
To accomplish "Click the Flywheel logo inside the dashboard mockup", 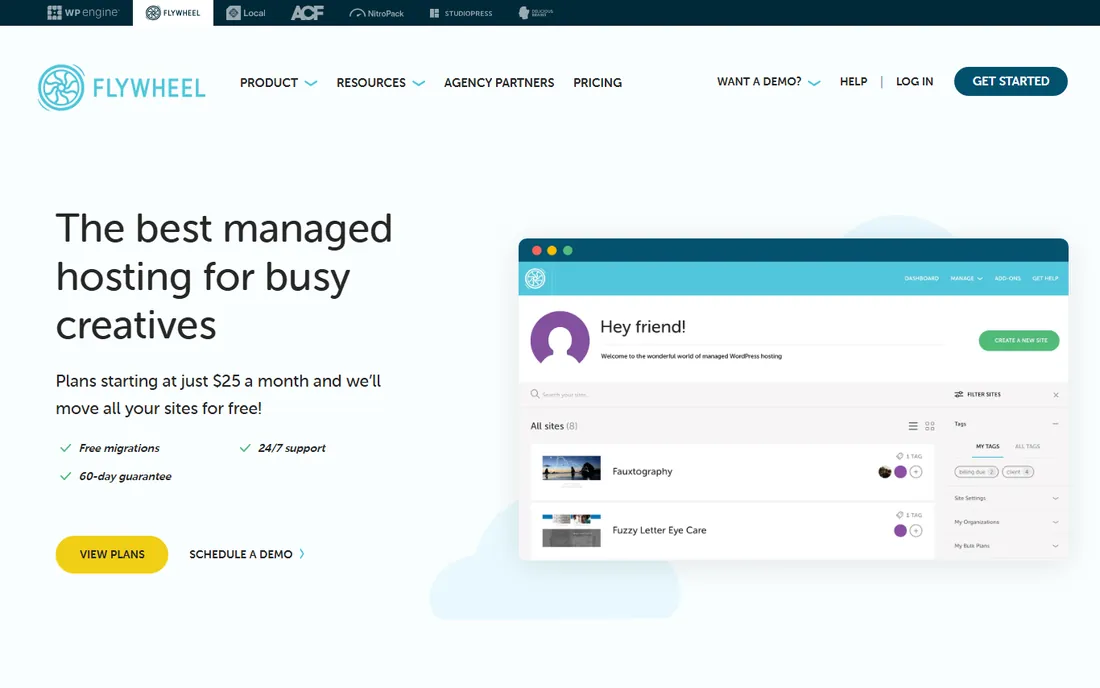I will tap(535, 278).
